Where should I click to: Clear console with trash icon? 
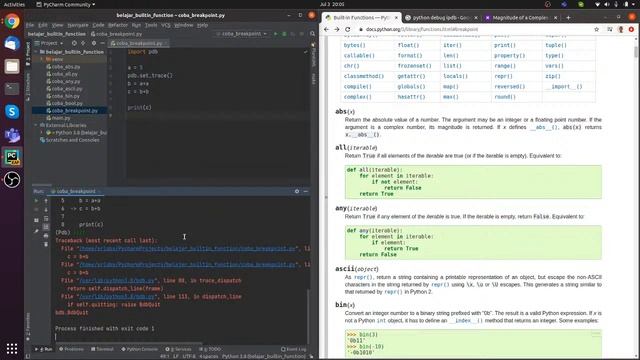pos(46,244)
